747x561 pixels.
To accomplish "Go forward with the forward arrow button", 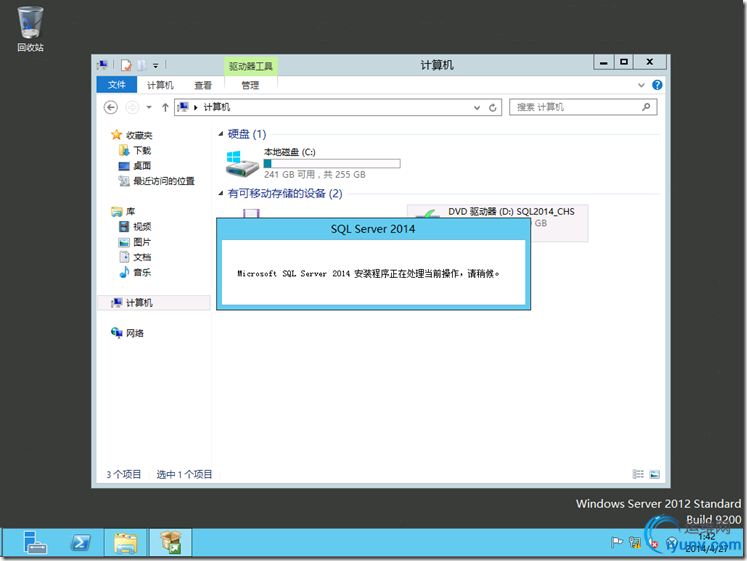I will (132, 108).
